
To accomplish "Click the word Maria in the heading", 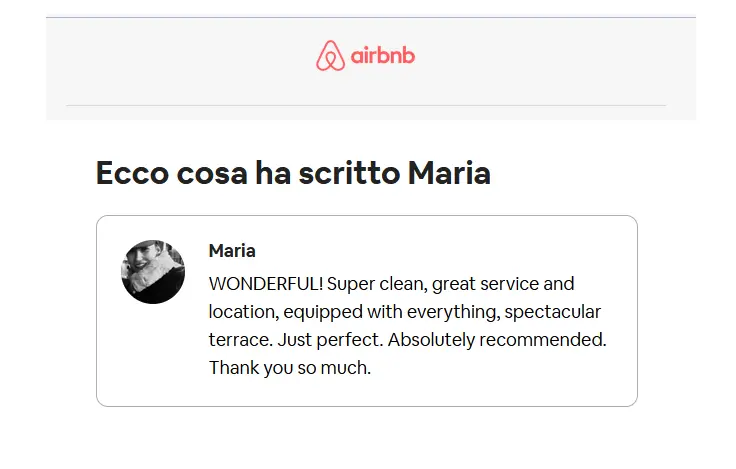I will [x=449, y=173].
